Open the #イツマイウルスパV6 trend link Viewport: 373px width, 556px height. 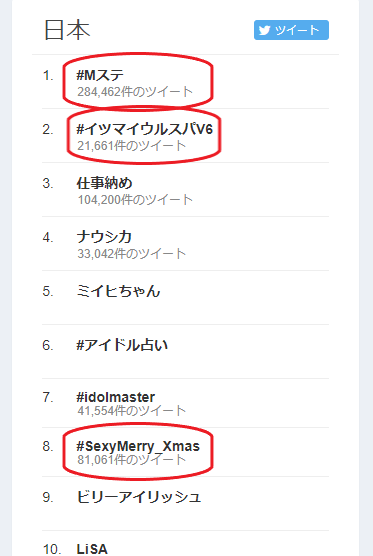pos(145,129)
